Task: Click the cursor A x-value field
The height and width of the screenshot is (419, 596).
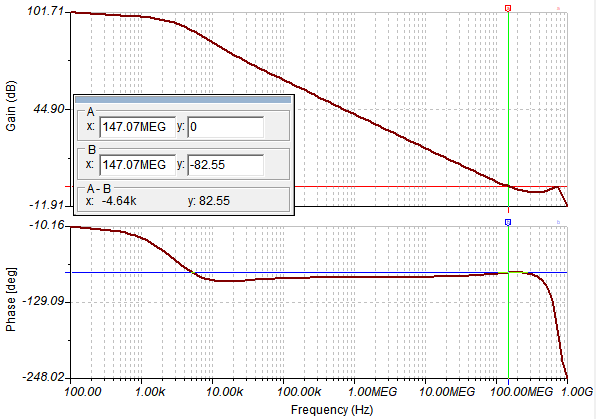Action: click(138, 127)
